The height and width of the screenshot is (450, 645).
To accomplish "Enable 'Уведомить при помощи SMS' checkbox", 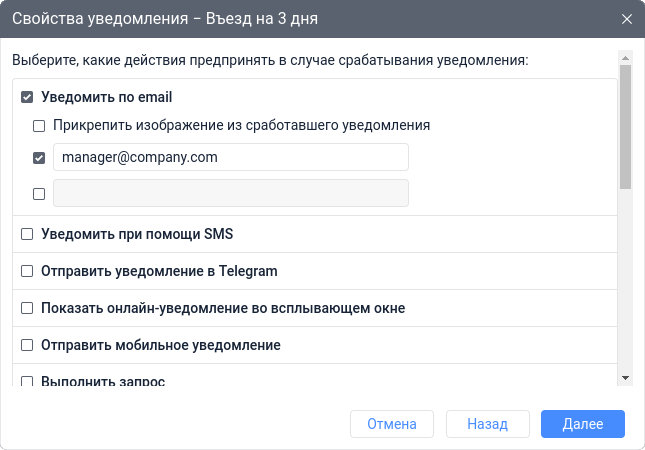I will 27,235.
